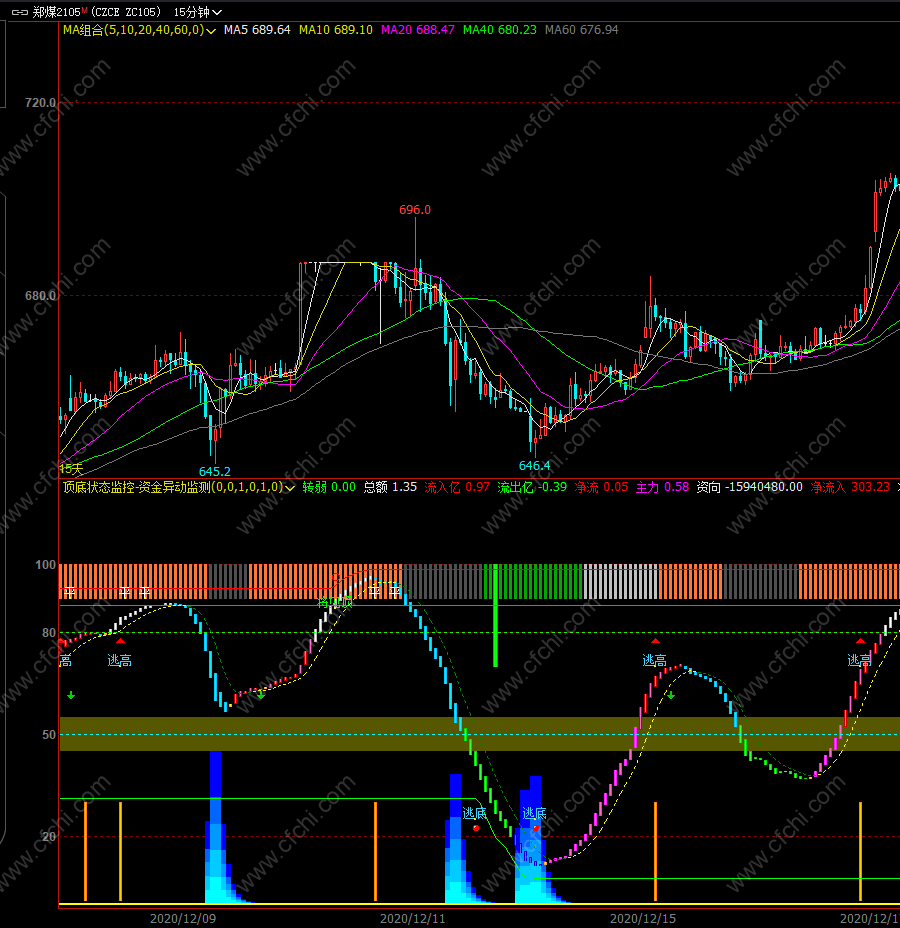Click the red triangle above 逃高 near 12/15

pos(655,641)
